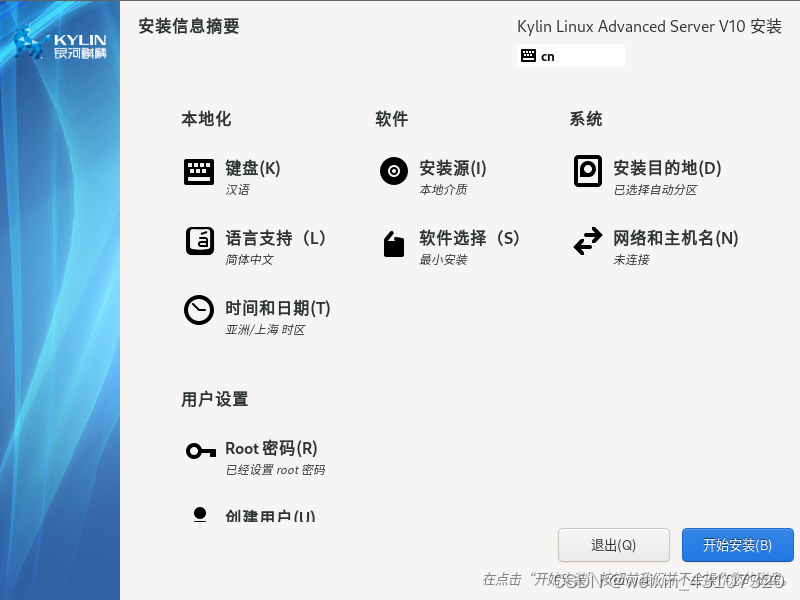The image size is (800, 600).
Task: Open 安装目的地(D) installation destination label
Action: click(667, 168)
